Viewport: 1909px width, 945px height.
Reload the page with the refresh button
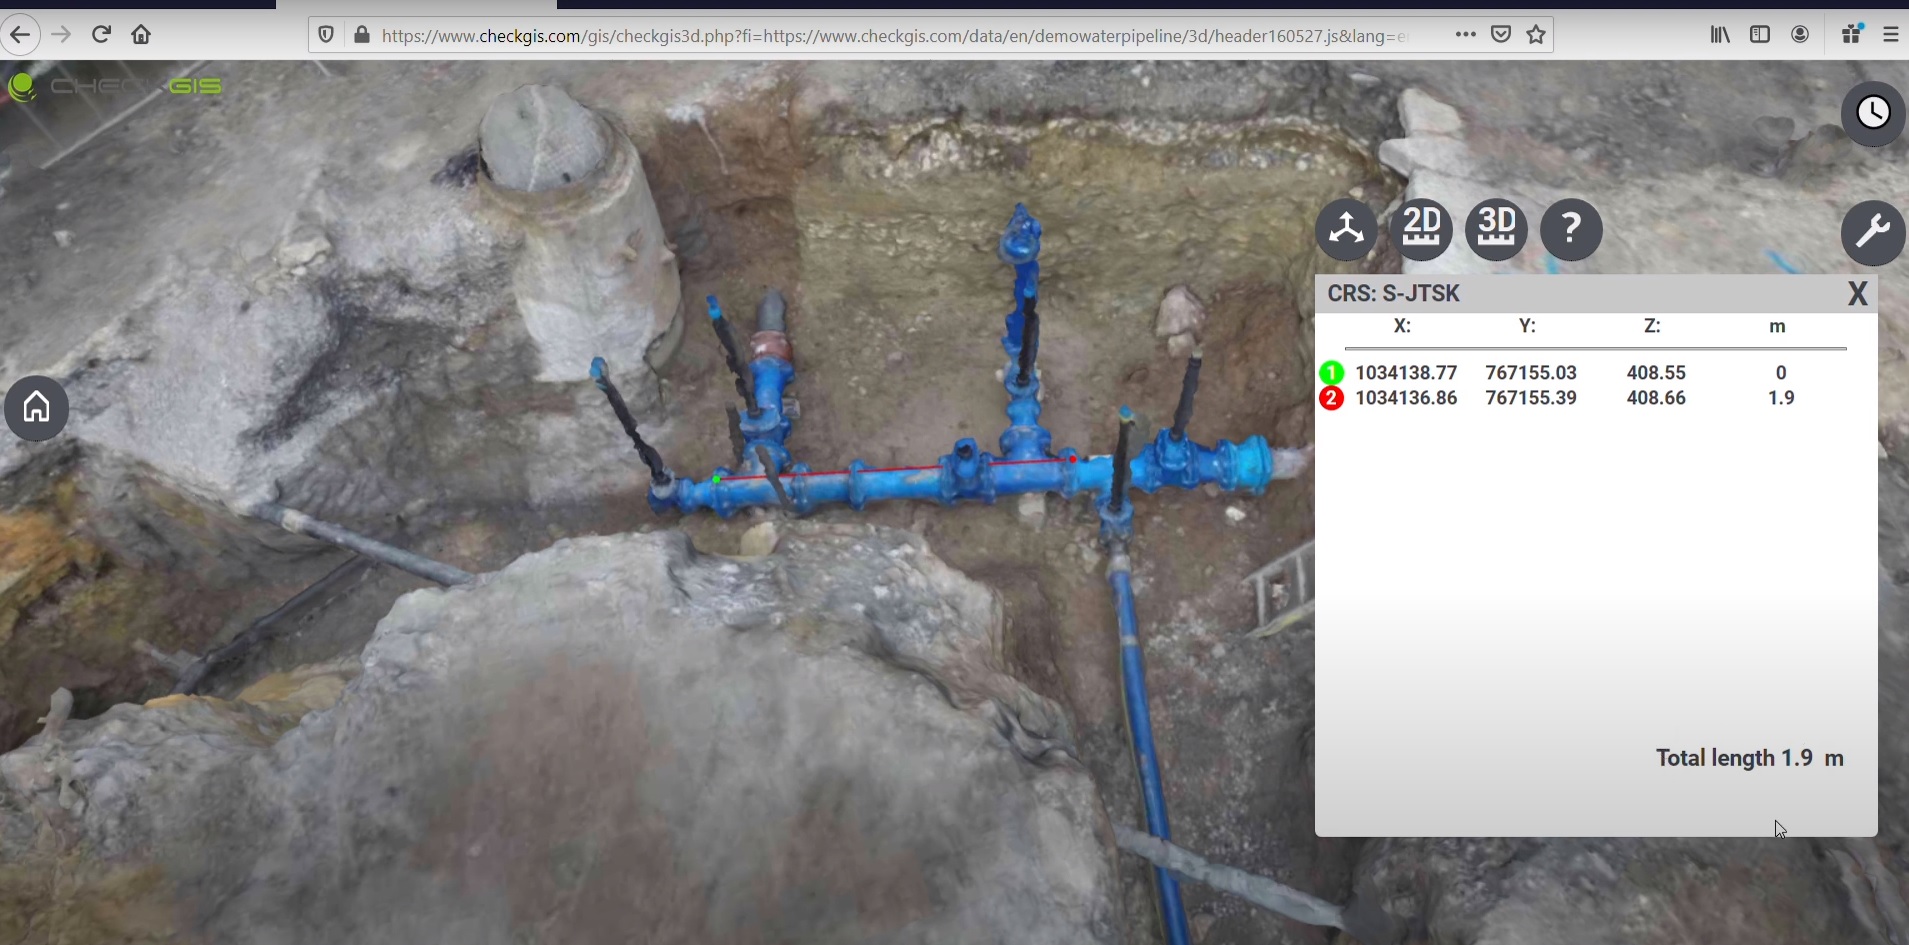101,35
